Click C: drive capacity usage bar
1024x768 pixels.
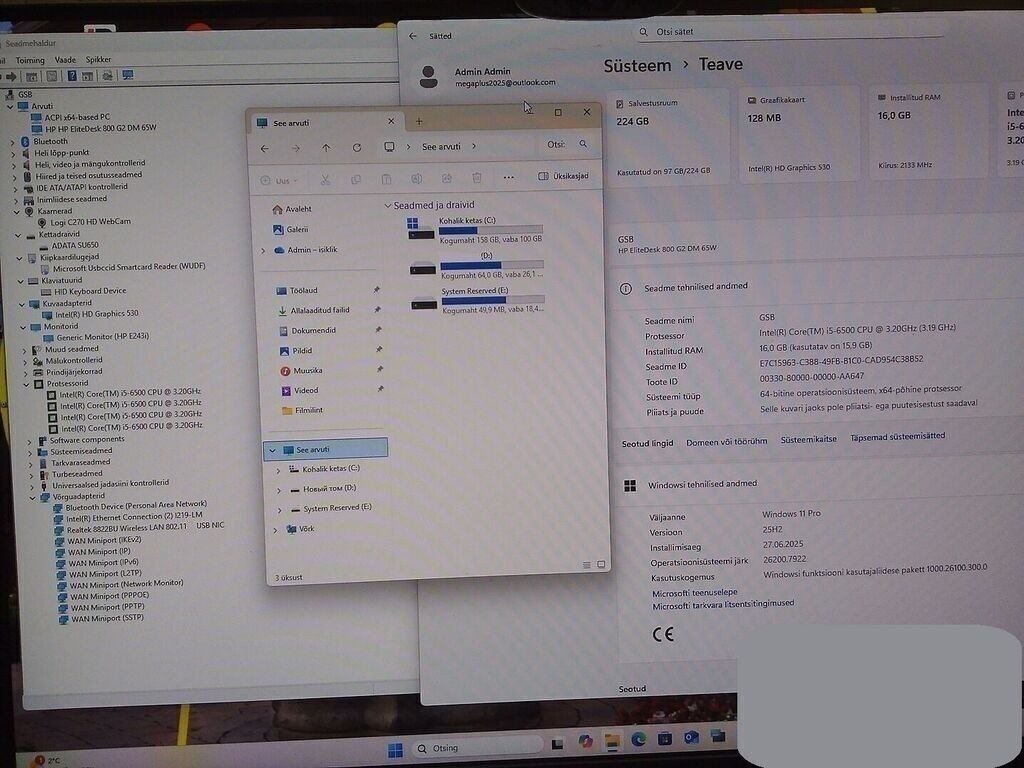pyautogui.click(x=490, y=230)
